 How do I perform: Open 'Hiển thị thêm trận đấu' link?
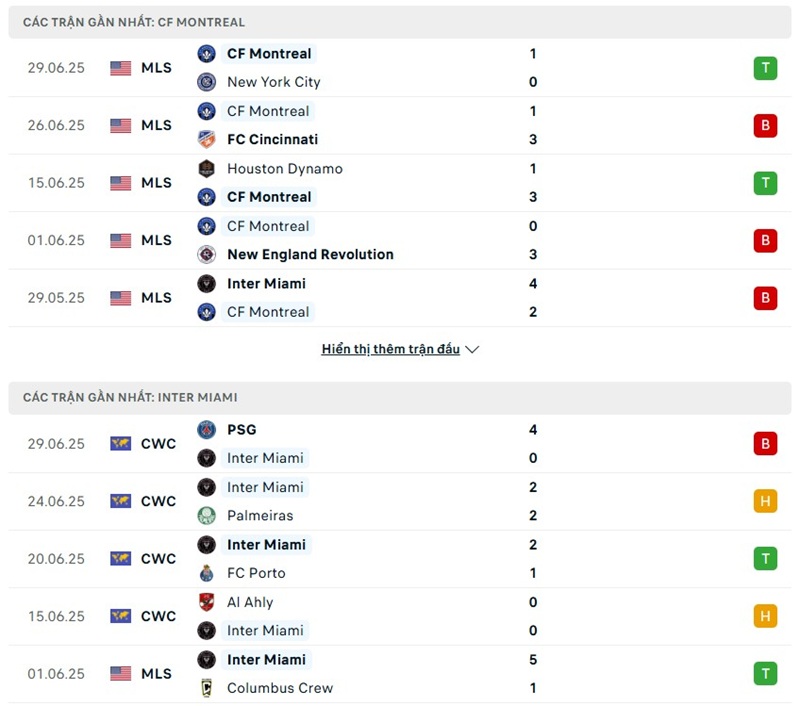click(390, 349)
